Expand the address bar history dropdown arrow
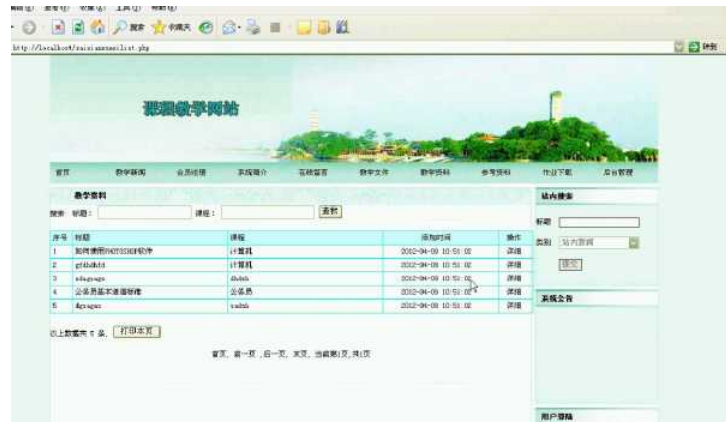The width and height of the screenshot is (726, 431). coord(679,47)
